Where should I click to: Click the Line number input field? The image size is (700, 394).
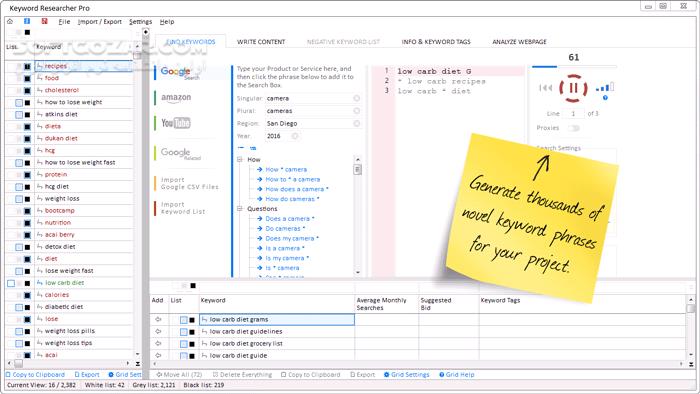(x=573, y=114)
